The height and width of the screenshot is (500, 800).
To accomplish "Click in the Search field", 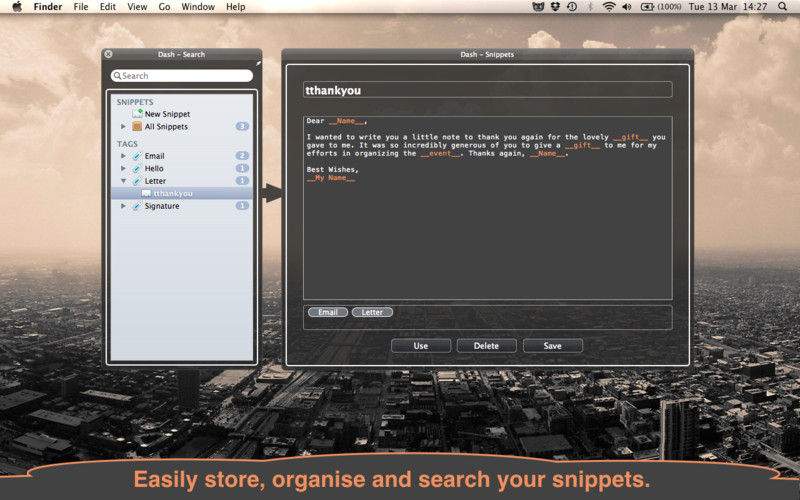I will pos(182,76).
